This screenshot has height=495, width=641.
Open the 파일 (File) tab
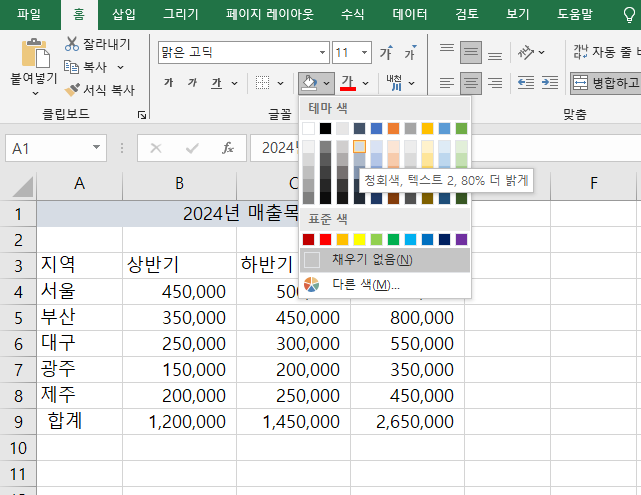point(29,15)
